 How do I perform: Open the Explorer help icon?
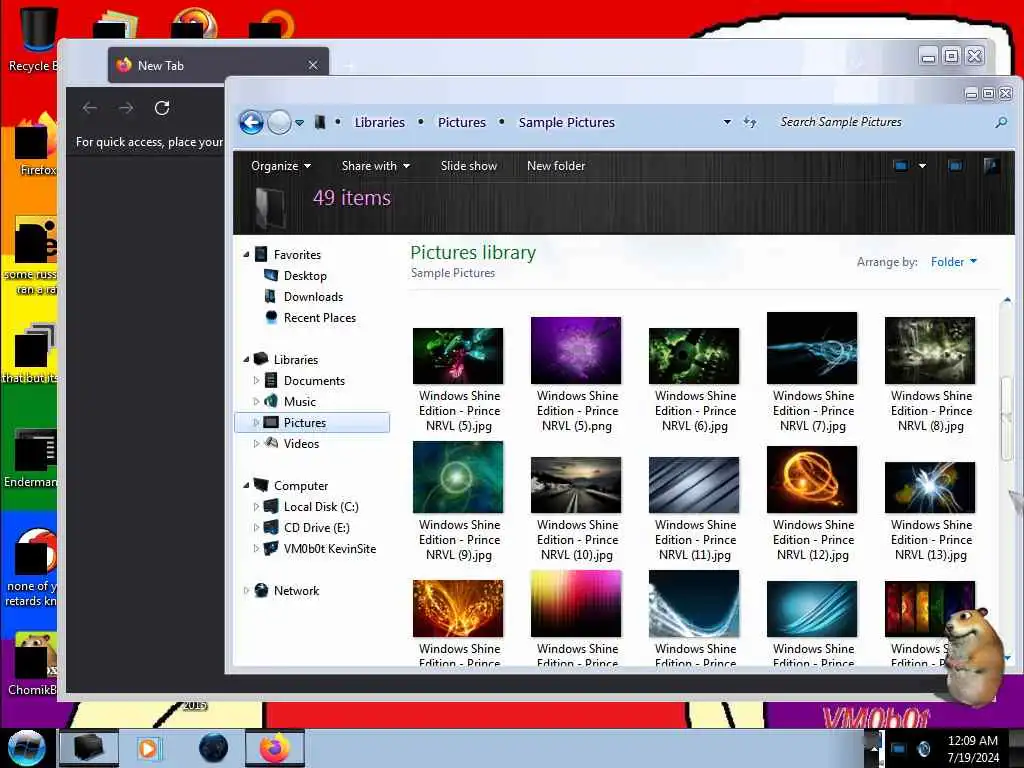coord(991,166)
